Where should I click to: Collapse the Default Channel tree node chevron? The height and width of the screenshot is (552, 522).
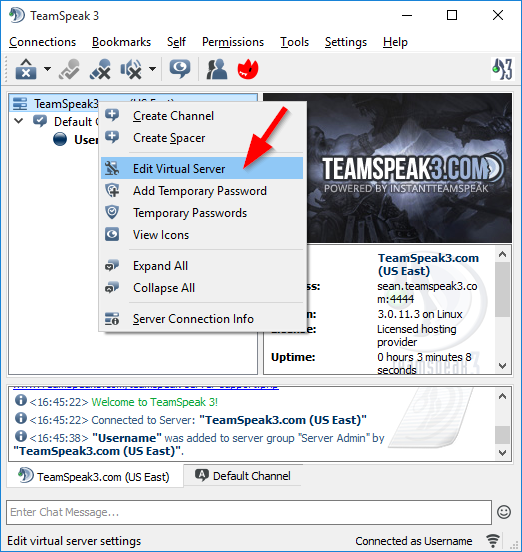coord(19,121)
